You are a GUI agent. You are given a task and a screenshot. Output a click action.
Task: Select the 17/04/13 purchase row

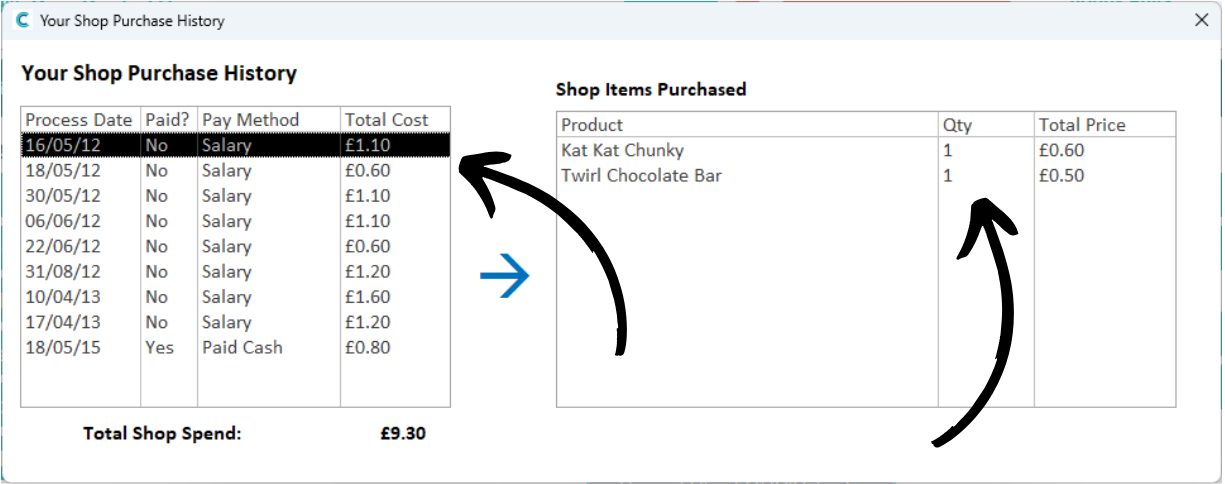236,322
